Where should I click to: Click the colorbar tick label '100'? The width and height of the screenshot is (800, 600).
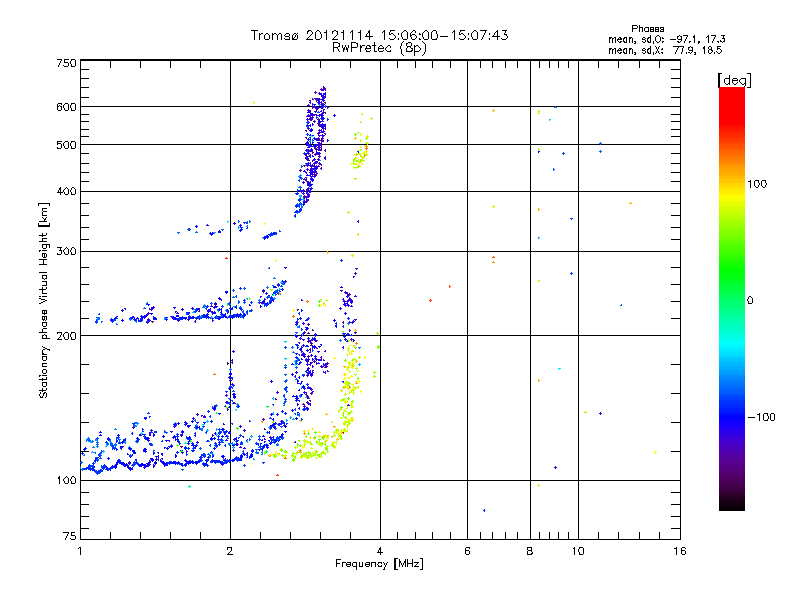(x=757, y=184)
